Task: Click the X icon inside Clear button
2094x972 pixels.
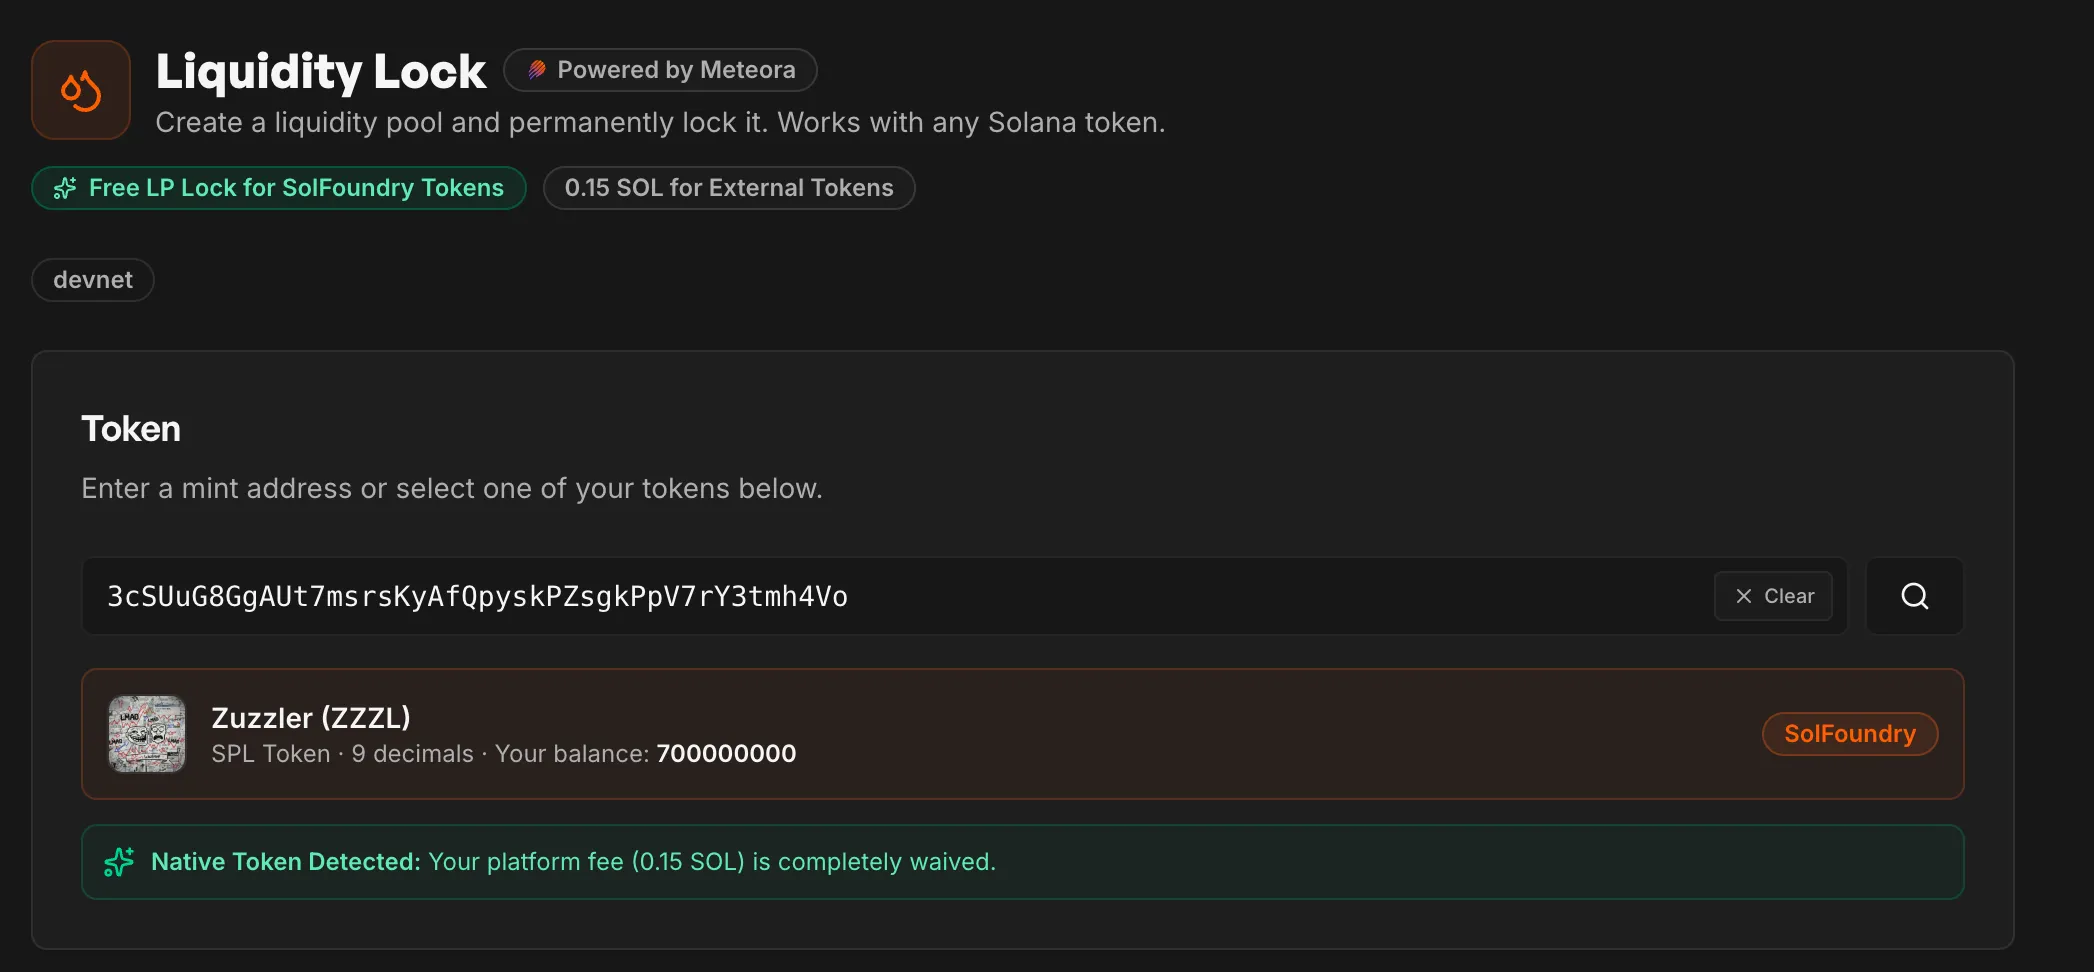Action: [x=1744, y=596]
